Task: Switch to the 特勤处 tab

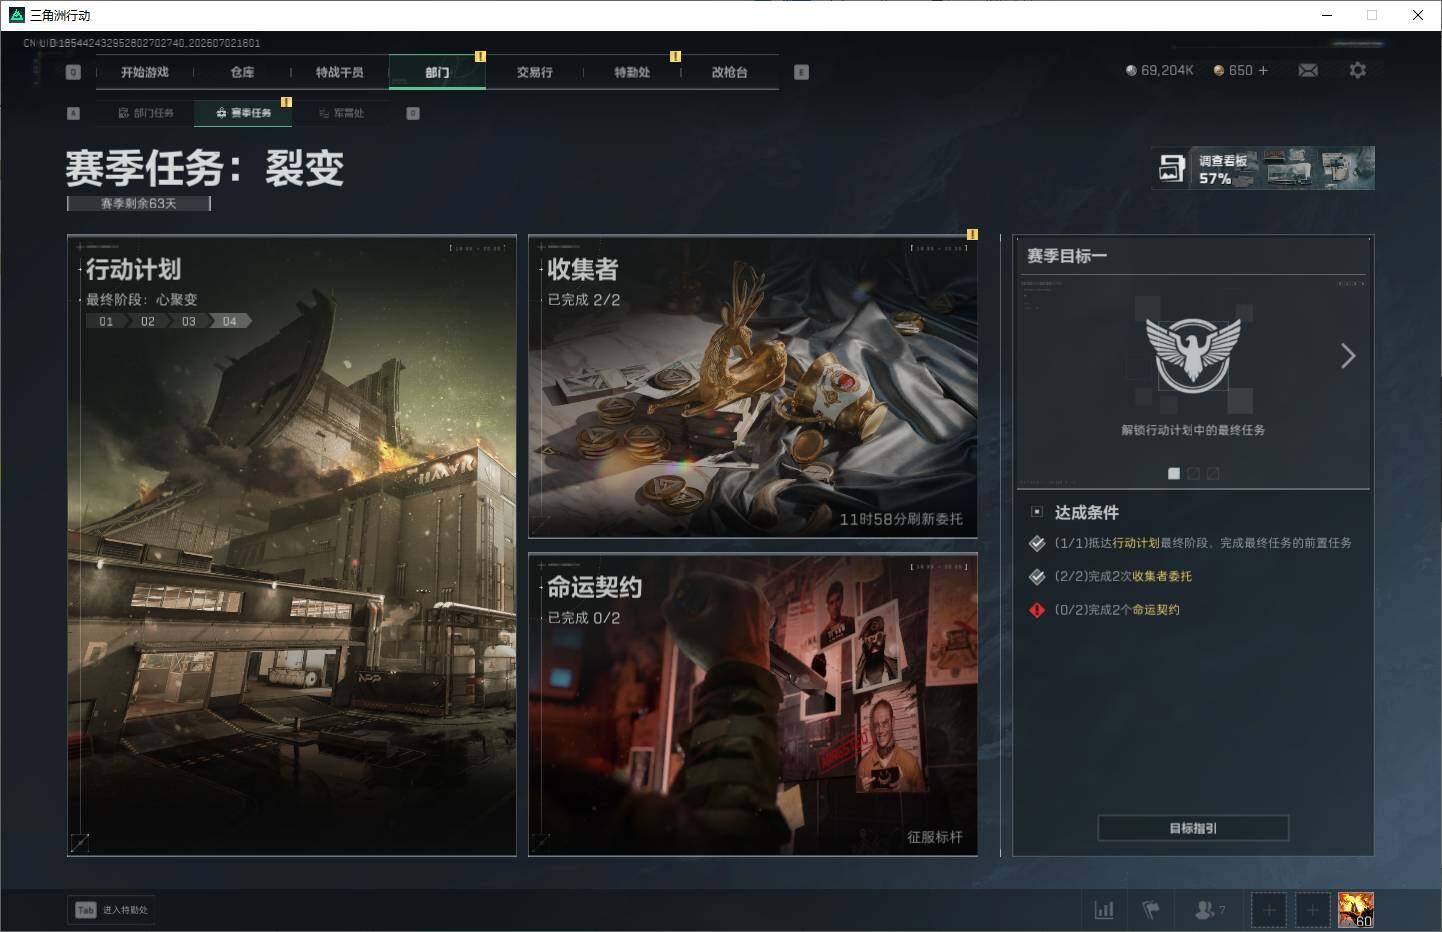Action: coord(632,72)
